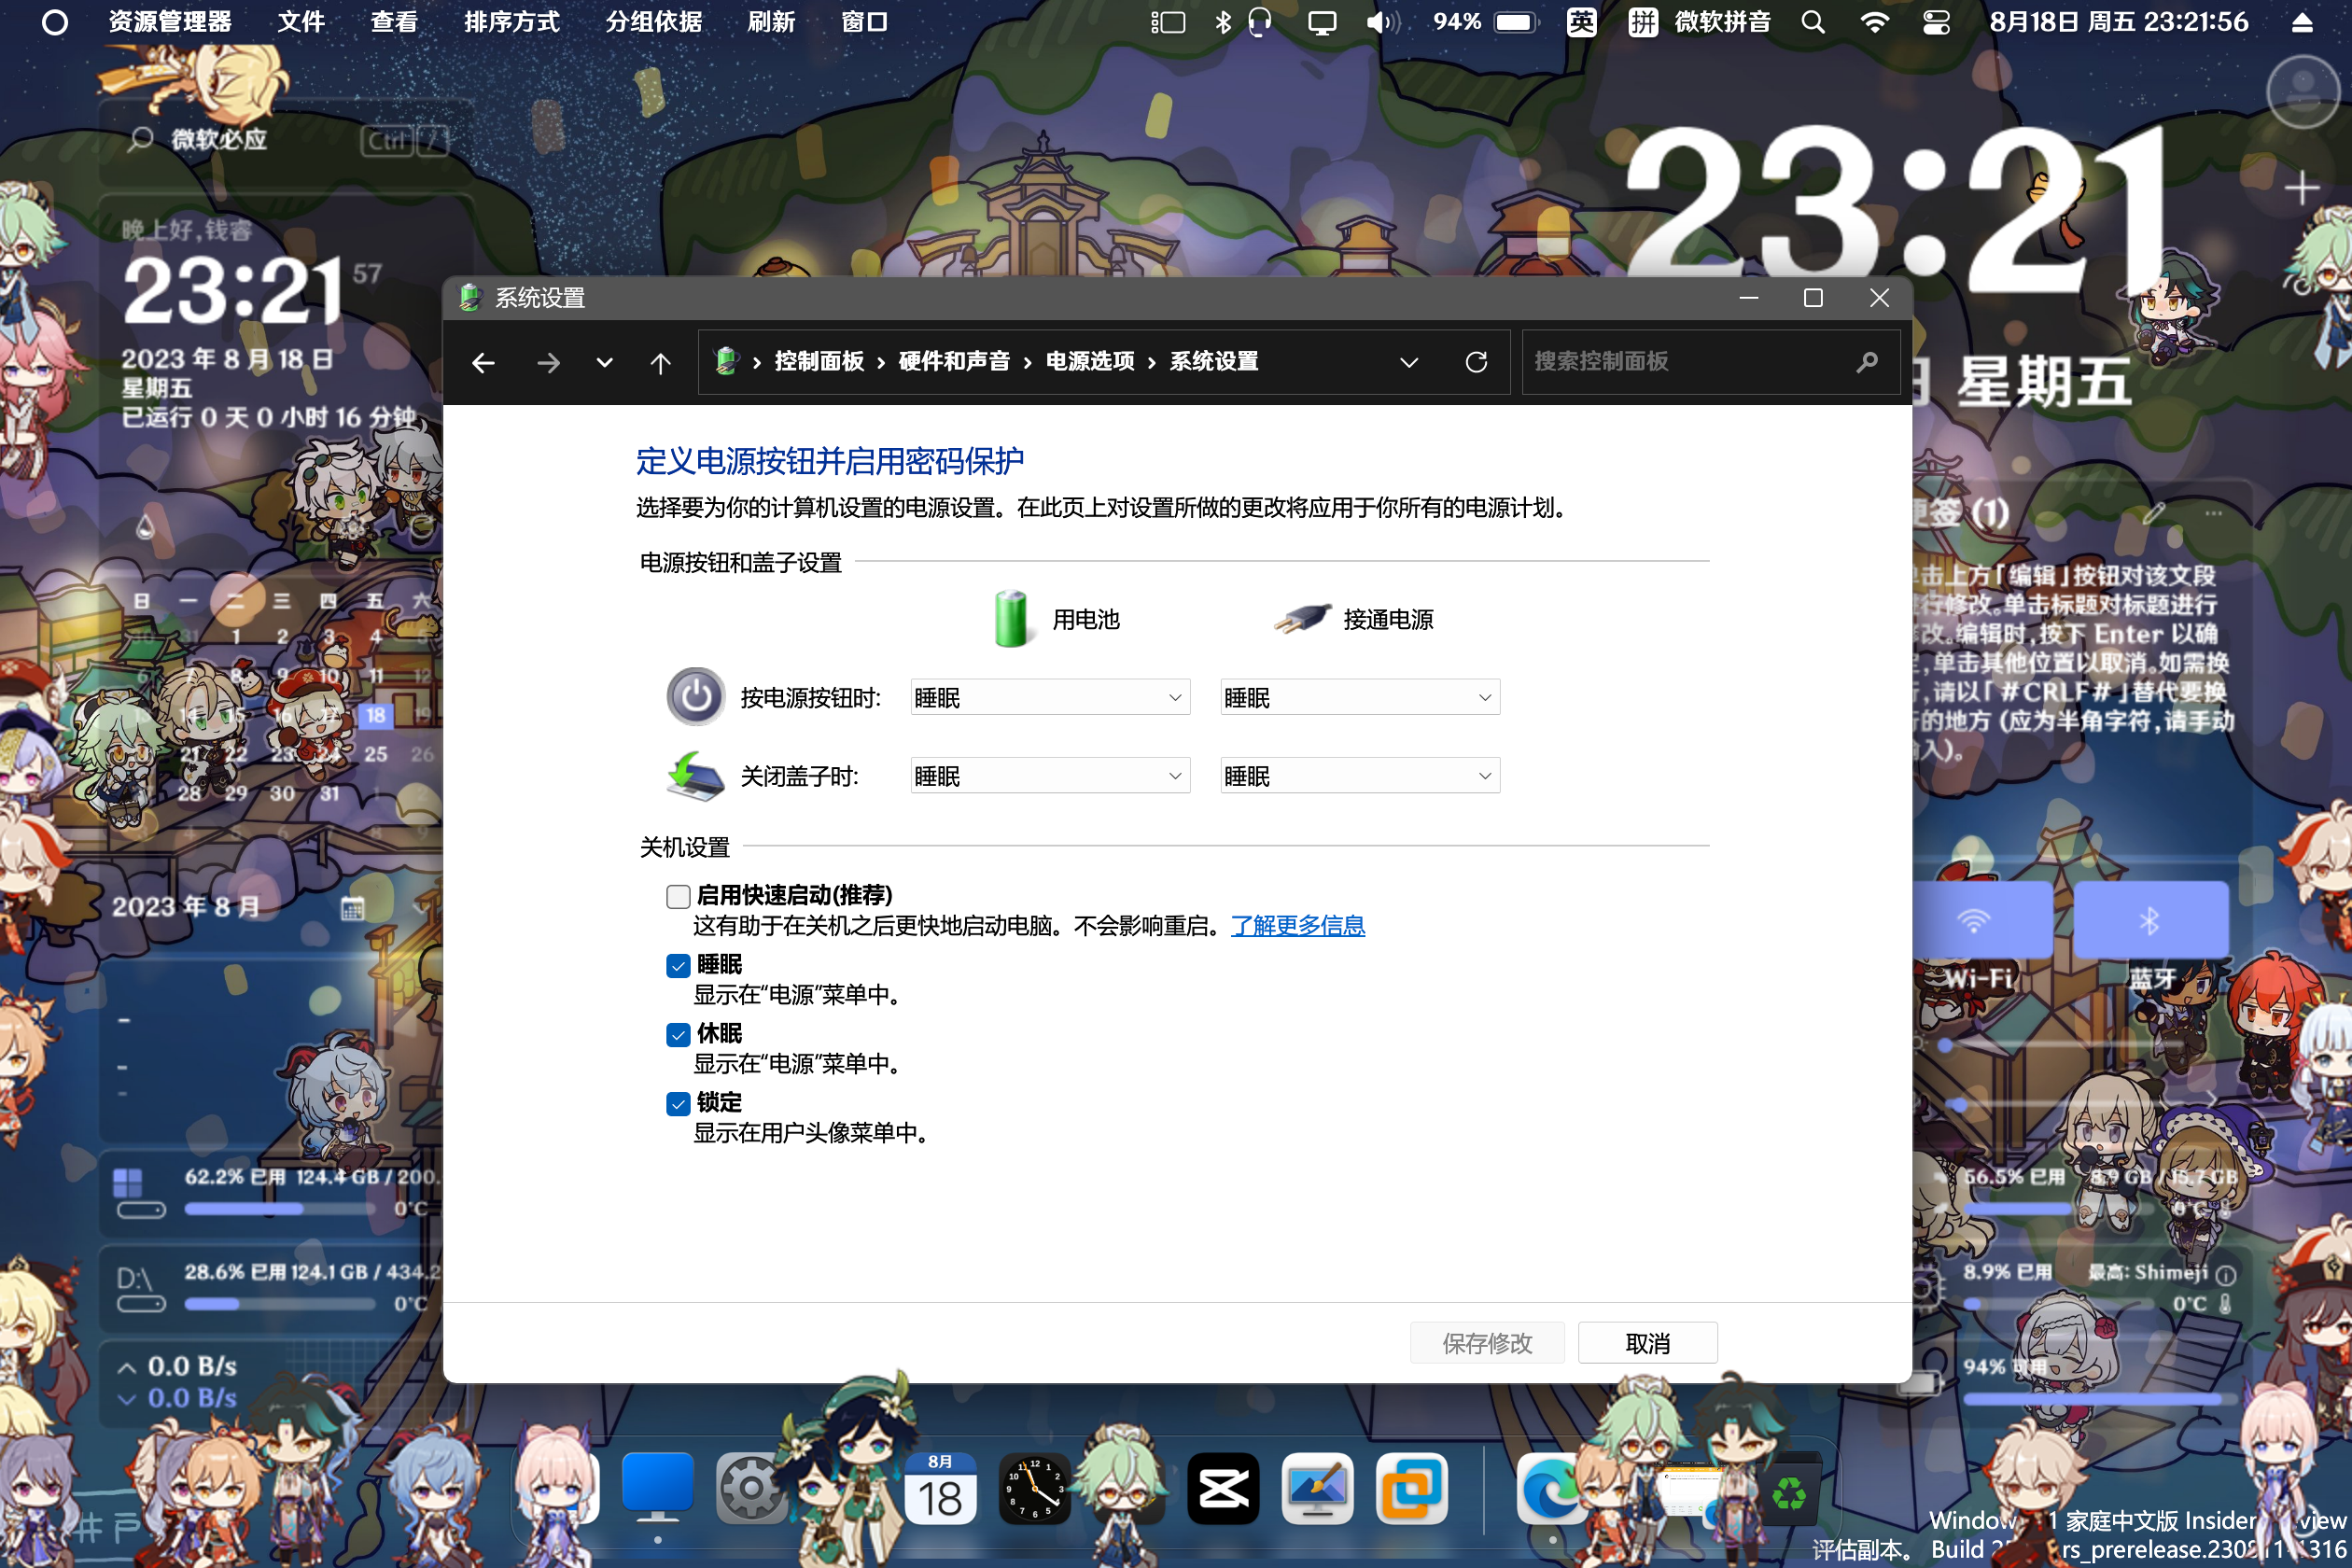This screenshot has height=1568, width=2352.
Task: Click the 取消 button
Action: 1647,1343
